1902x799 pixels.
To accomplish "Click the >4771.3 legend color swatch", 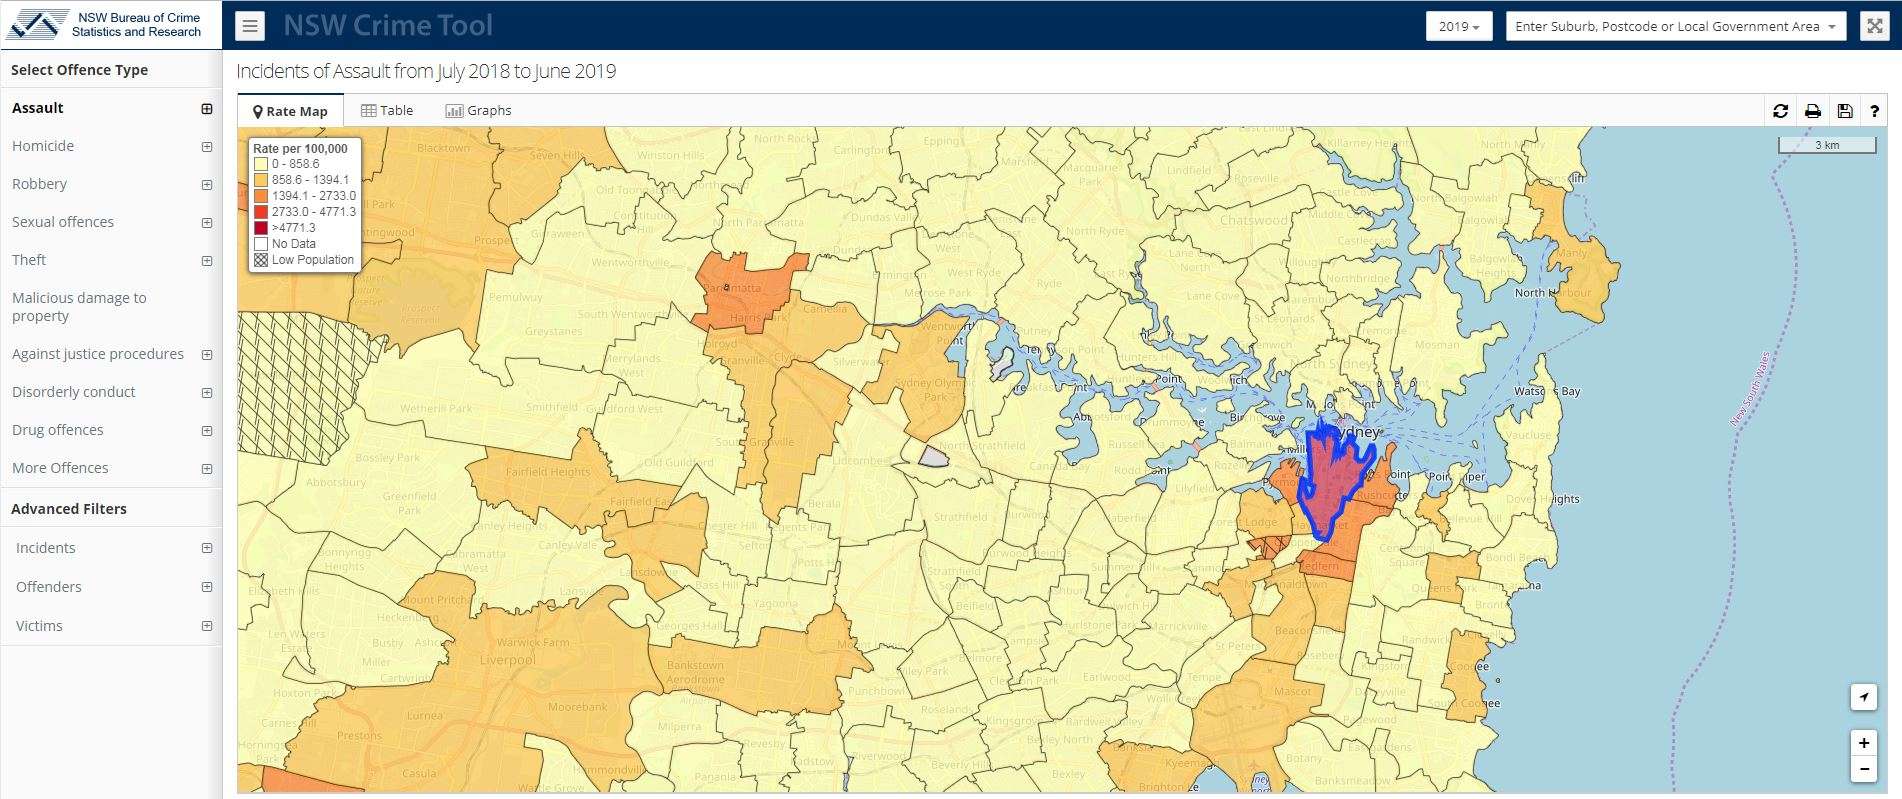I will tap(261, 228).
